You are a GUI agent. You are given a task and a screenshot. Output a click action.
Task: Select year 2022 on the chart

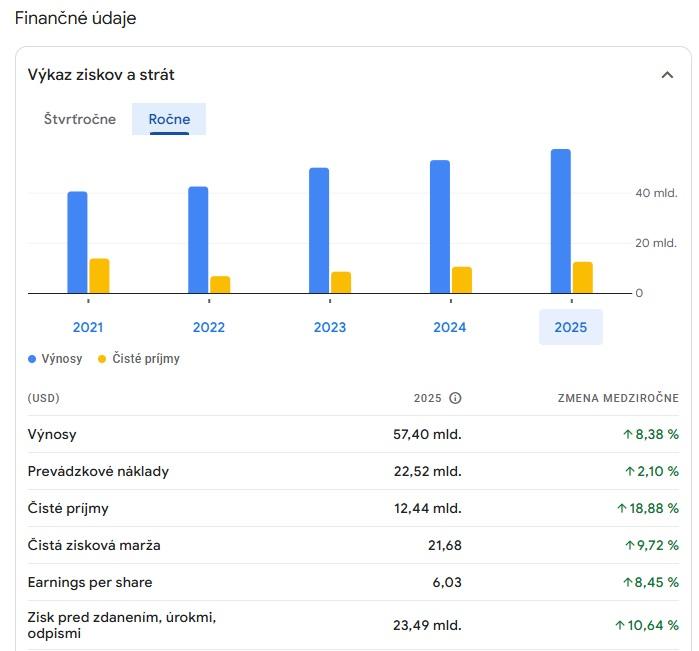[x=209, y=327]
